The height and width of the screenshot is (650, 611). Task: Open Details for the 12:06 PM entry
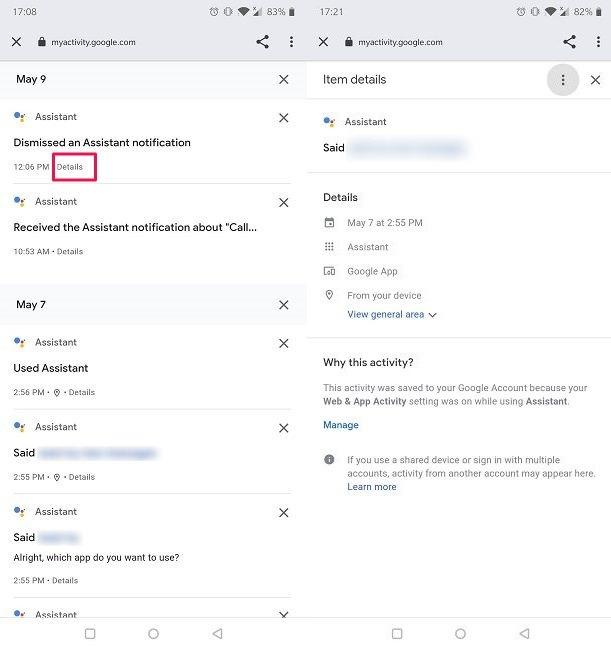[70, 167]
